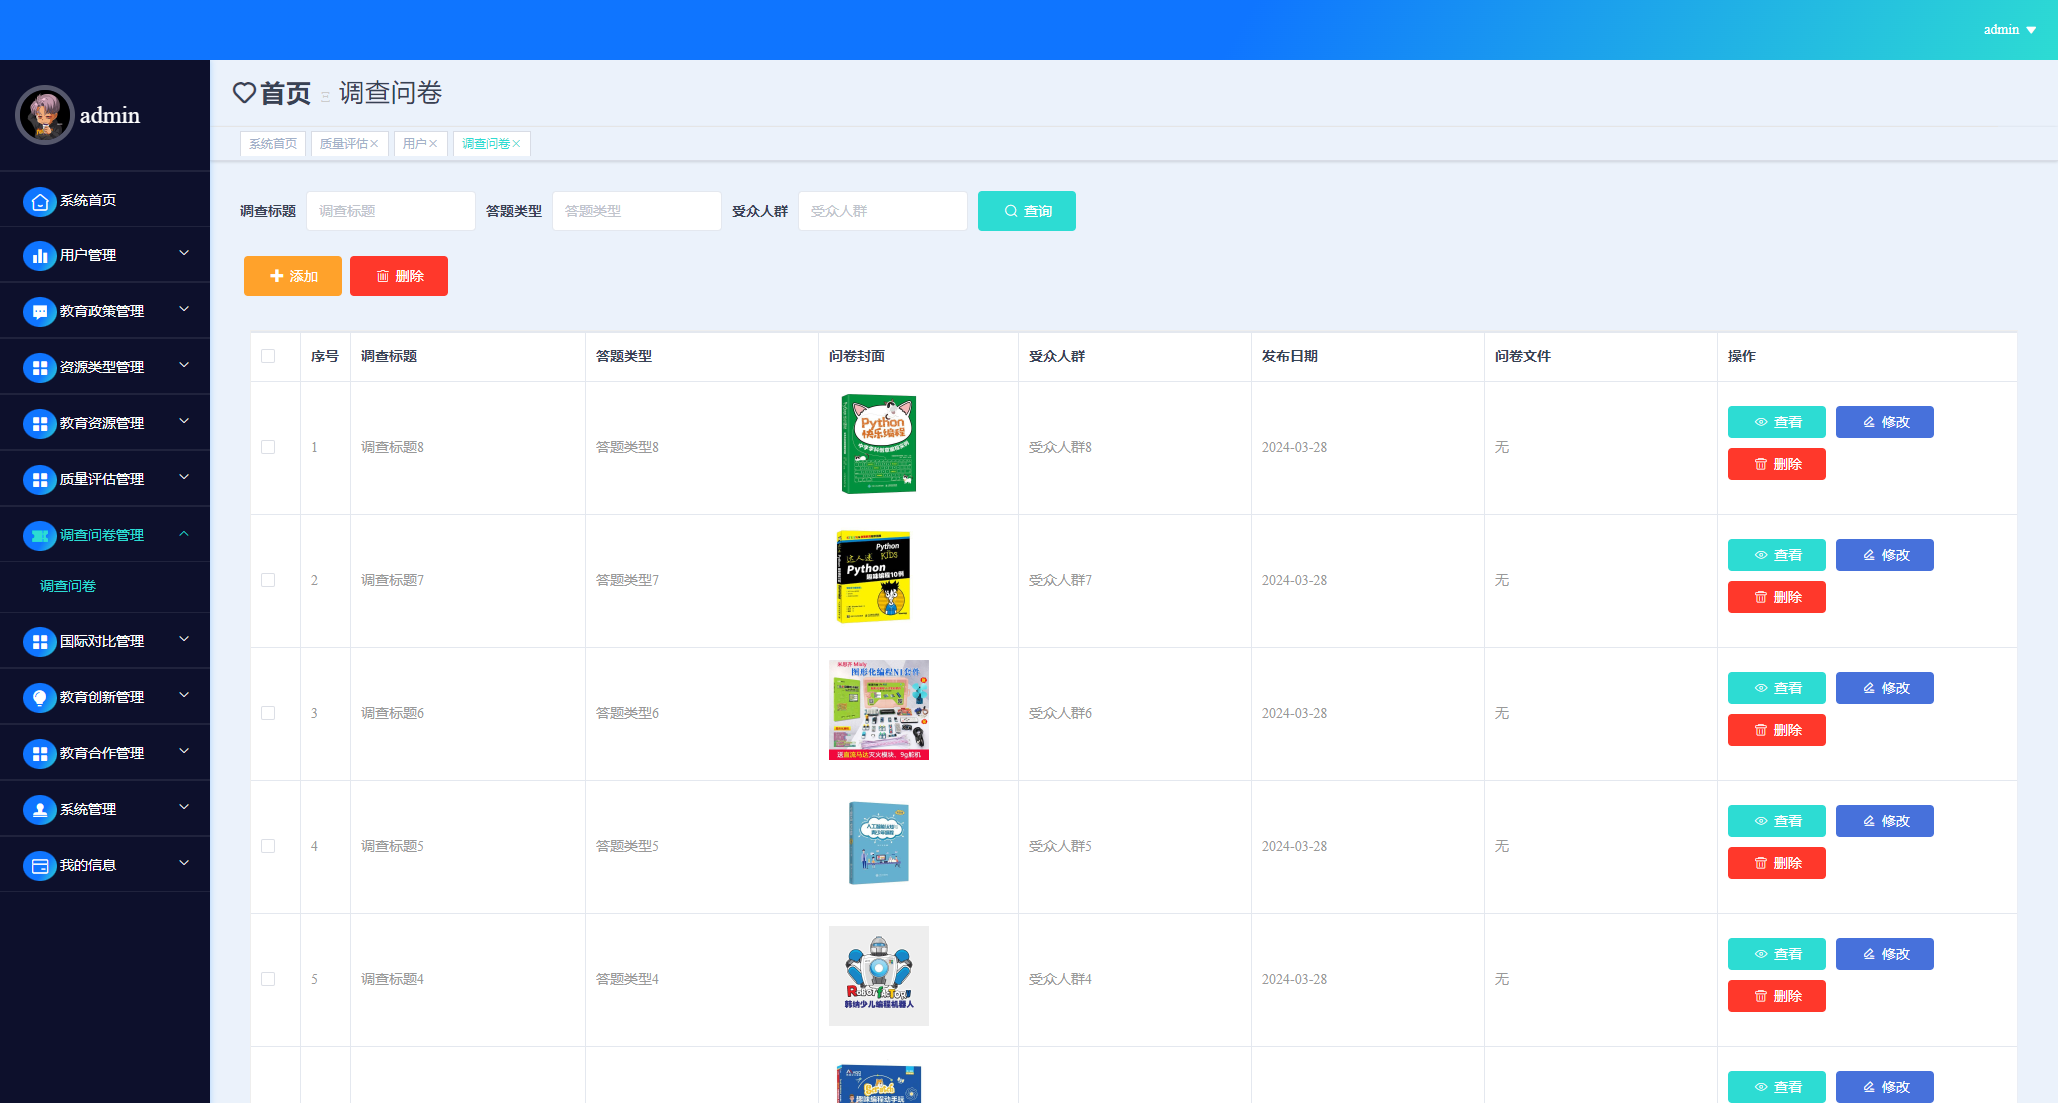Open the 调查问卷 submenu item

pos(68,586)
